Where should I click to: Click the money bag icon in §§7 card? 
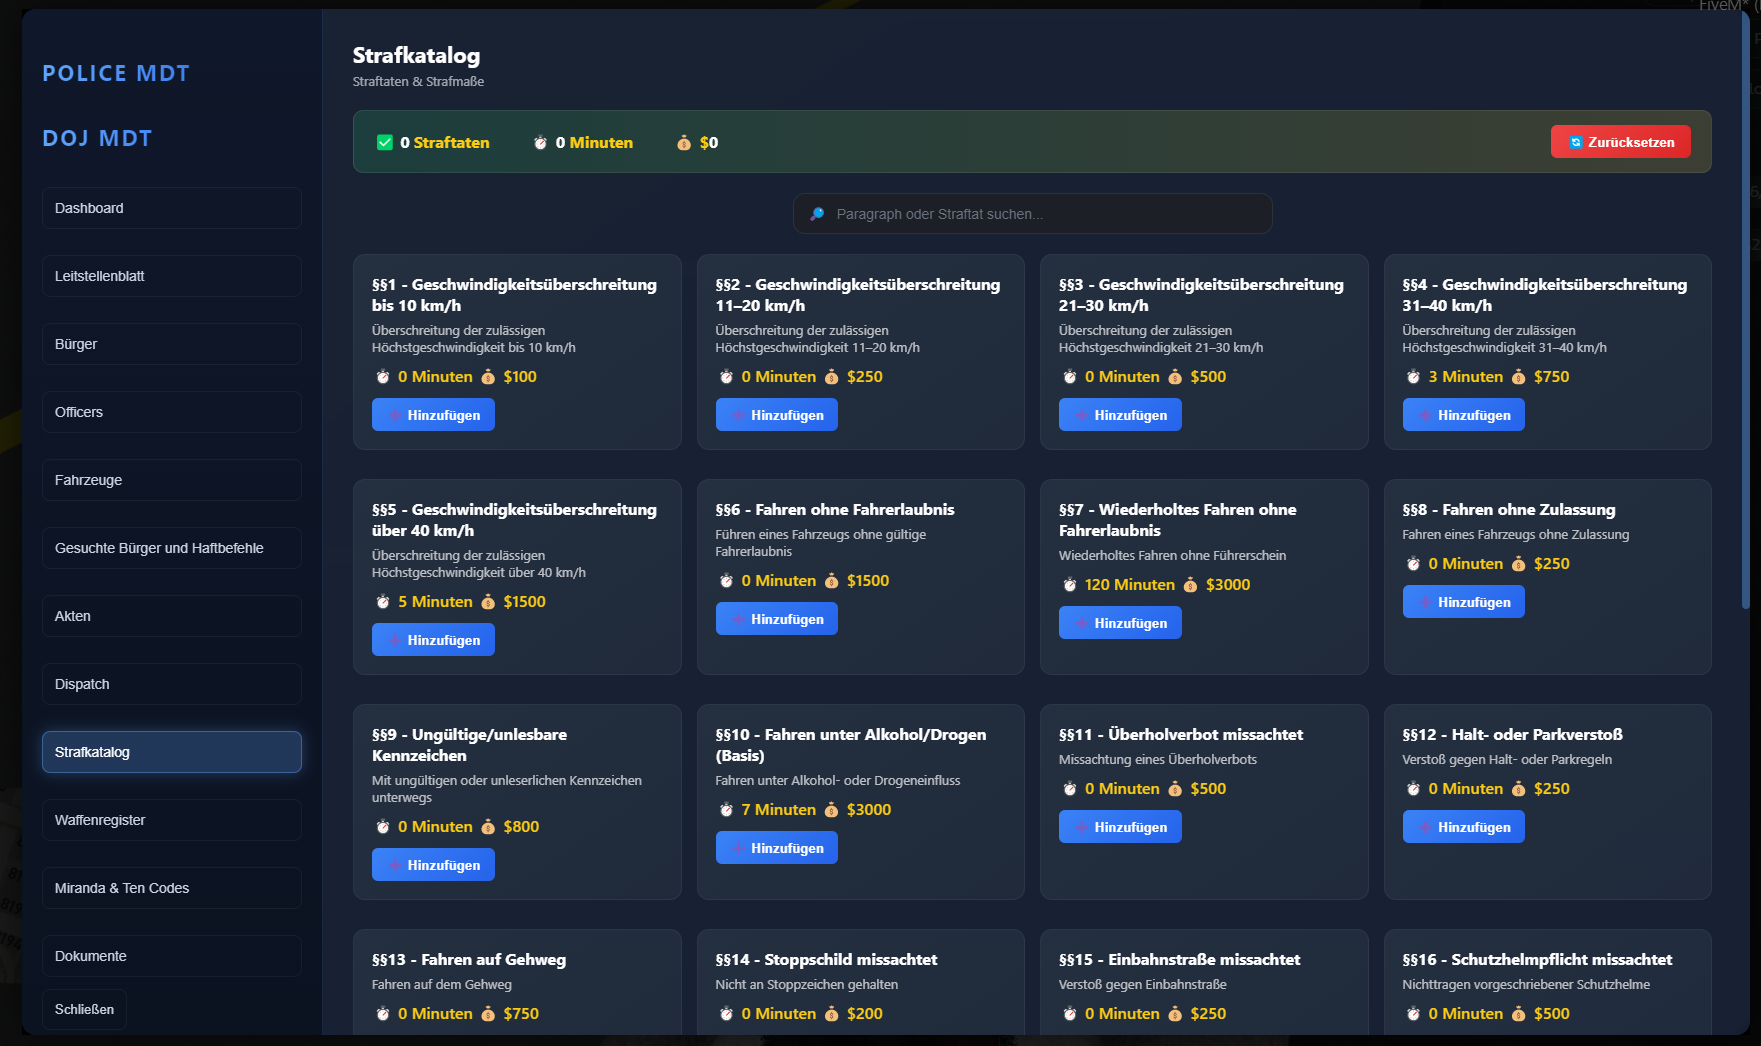point(1190,585)
